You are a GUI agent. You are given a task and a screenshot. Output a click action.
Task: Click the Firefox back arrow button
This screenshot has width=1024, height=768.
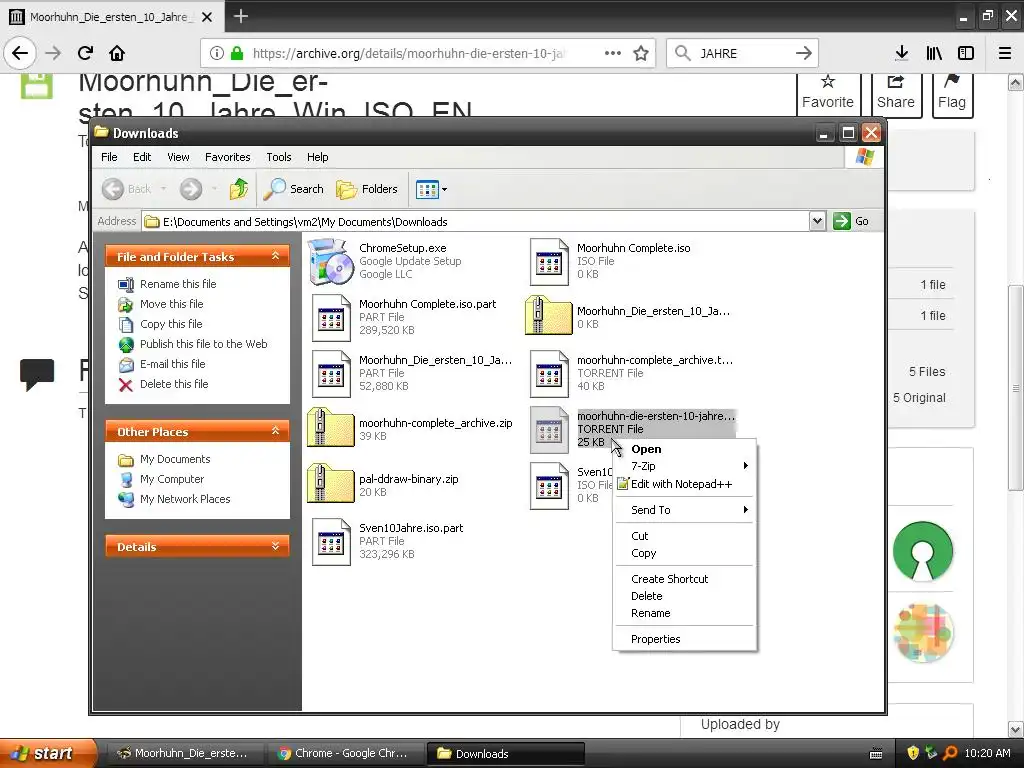[x=20, y=53]
